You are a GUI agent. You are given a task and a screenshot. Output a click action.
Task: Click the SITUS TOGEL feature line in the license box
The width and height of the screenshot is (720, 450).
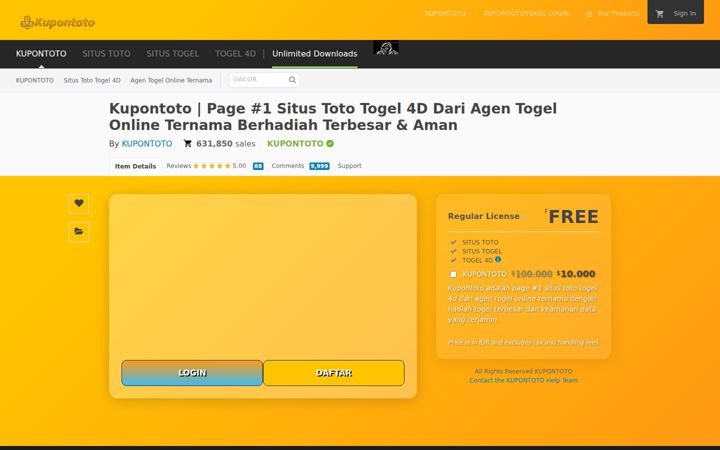tap(482, 251)
